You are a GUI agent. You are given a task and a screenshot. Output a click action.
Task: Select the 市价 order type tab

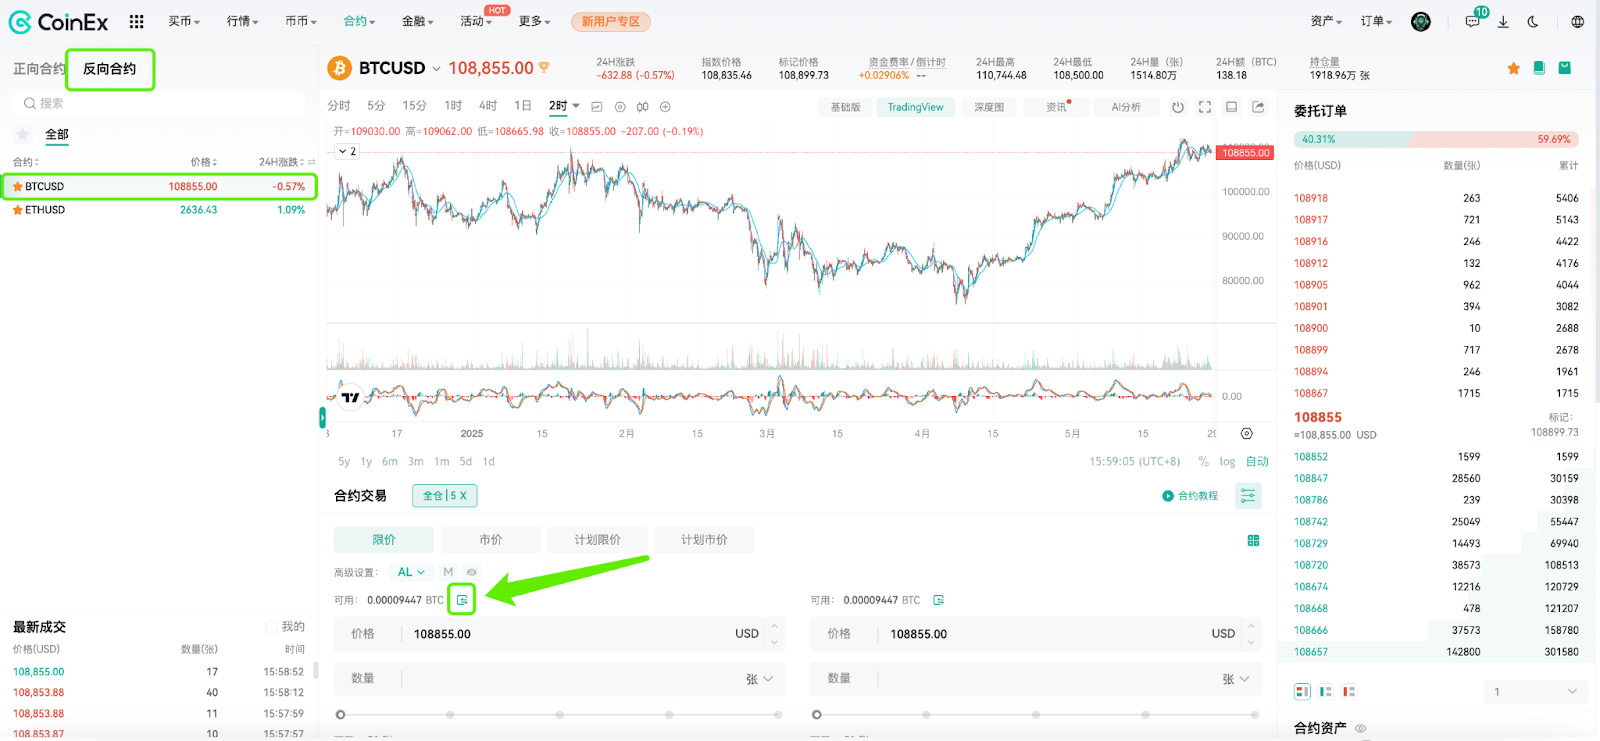click(491, 540)
